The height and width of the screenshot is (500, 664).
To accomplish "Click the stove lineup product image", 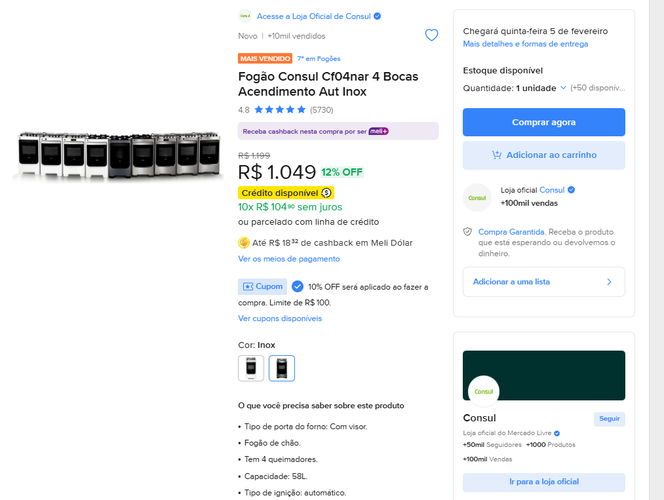I will pos(119,155).
